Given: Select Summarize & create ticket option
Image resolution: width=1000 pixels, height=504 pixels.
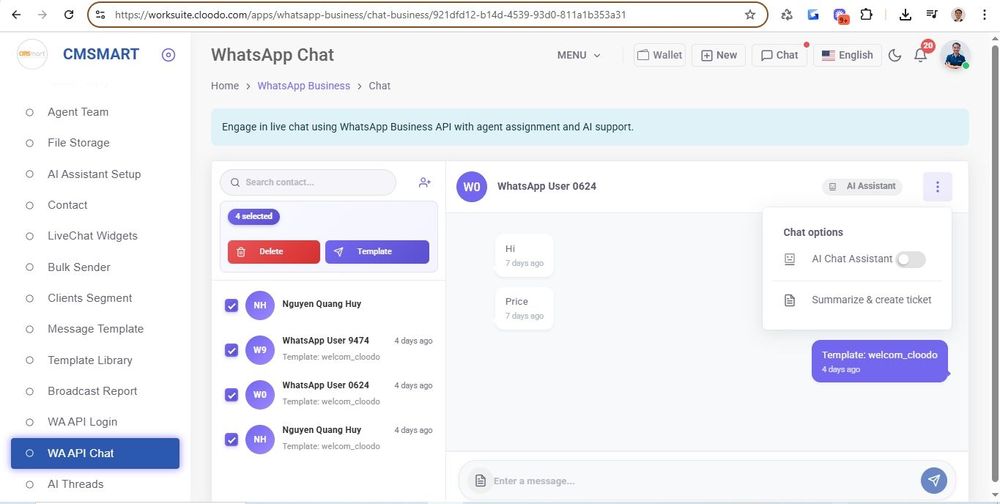Looking at the screenshot, I should 870,300.
